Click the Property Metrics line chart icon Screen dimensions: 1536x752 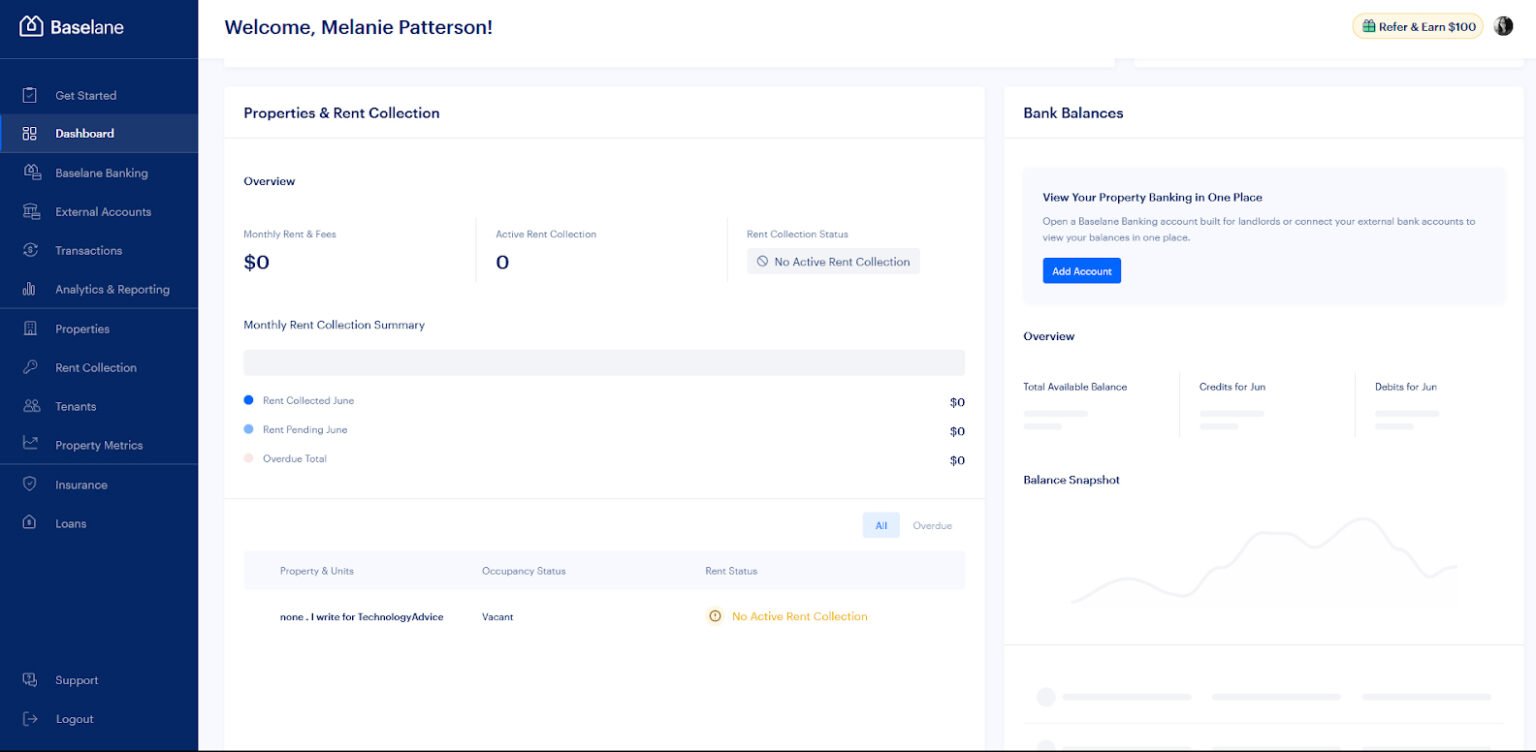tap(31, 444)
